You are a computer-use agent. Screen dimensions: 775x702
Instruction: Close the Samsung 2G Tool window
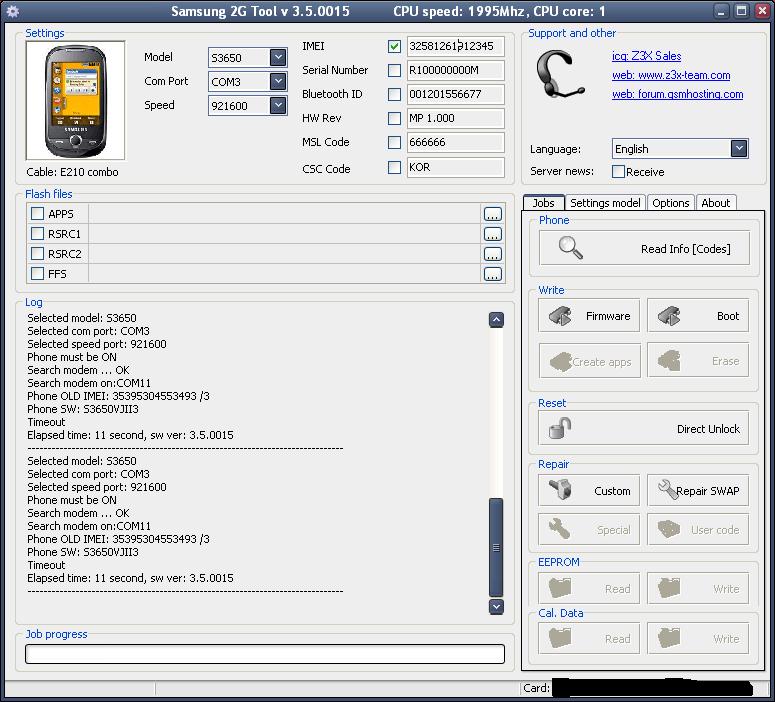pyautogui.click(x=762, y=11)
